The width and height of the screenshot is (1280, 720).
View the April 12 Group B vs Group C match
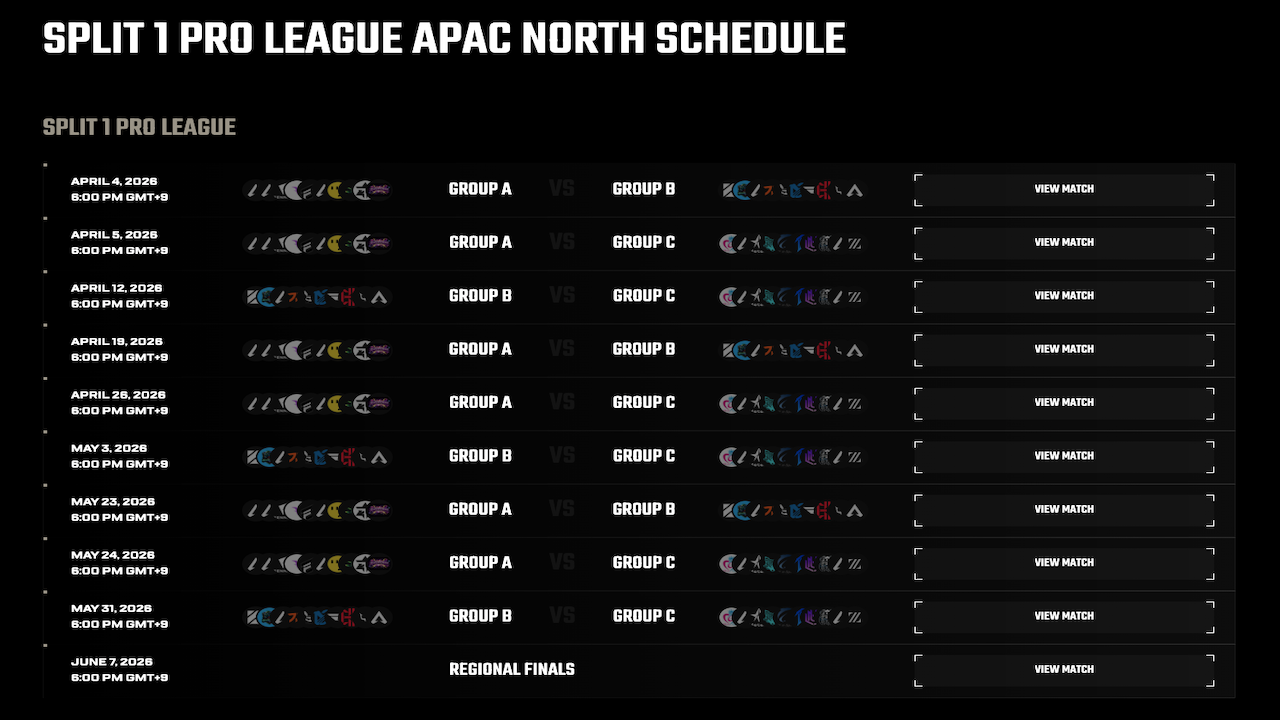1064,296
